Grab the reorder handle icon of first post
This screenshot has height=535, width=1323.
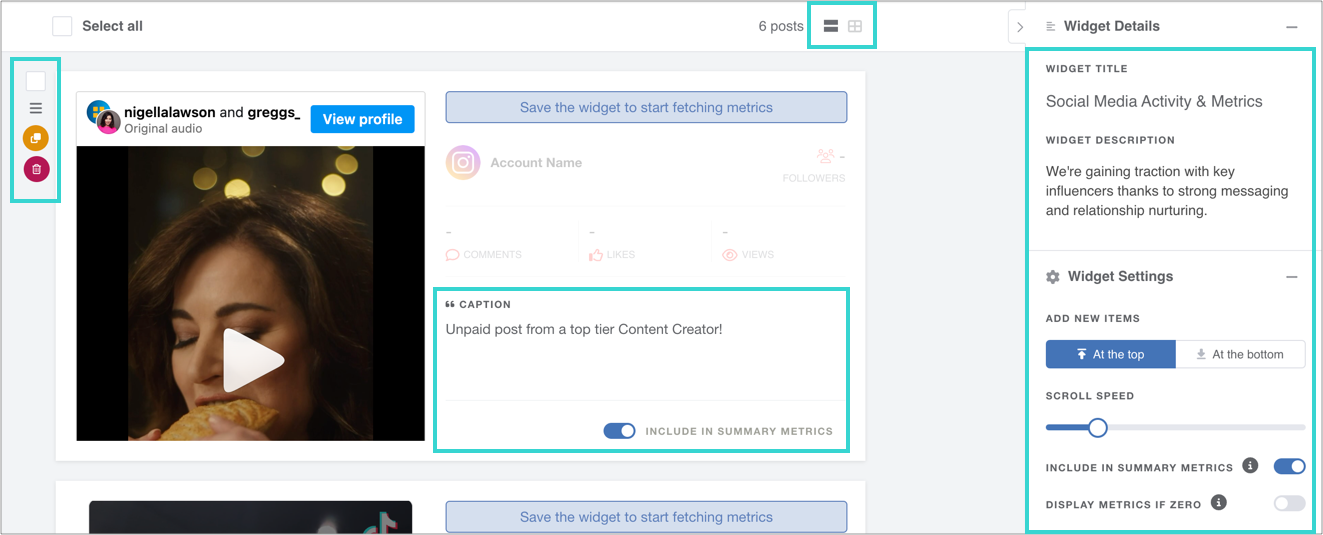(36, 108)
